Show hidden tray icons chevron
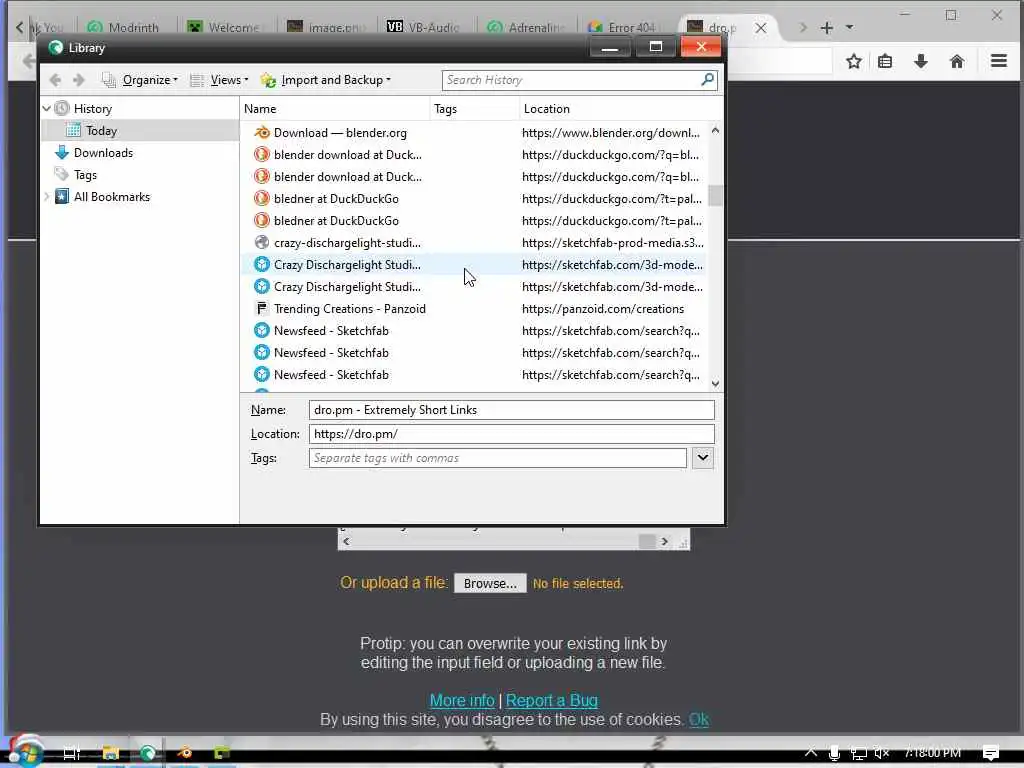Viewport: 1024px width, 768px height. (x=810, y=752)
